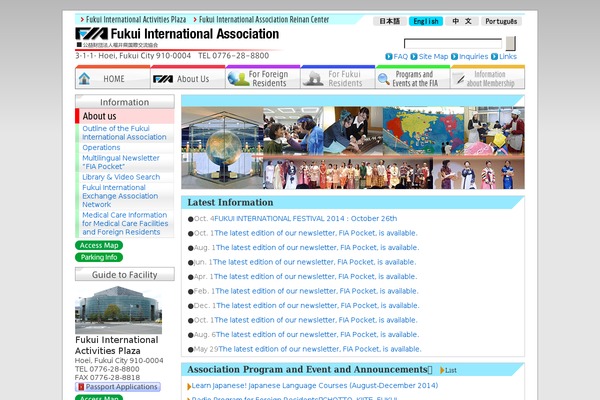
Task: Open the Aug. 6 newsletter announcement
Action: click(318, 335)
